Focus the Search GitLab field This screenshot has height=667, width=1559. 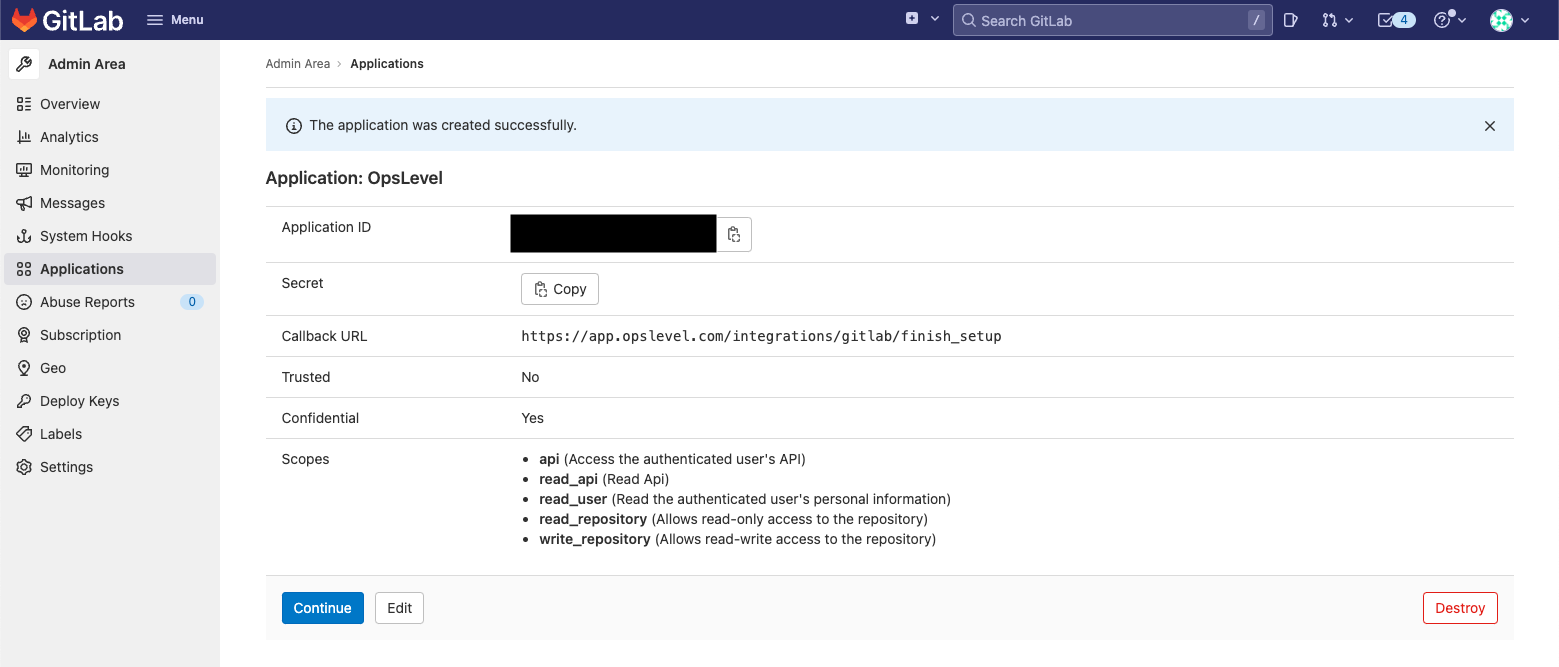click(x=1112, y=20)
